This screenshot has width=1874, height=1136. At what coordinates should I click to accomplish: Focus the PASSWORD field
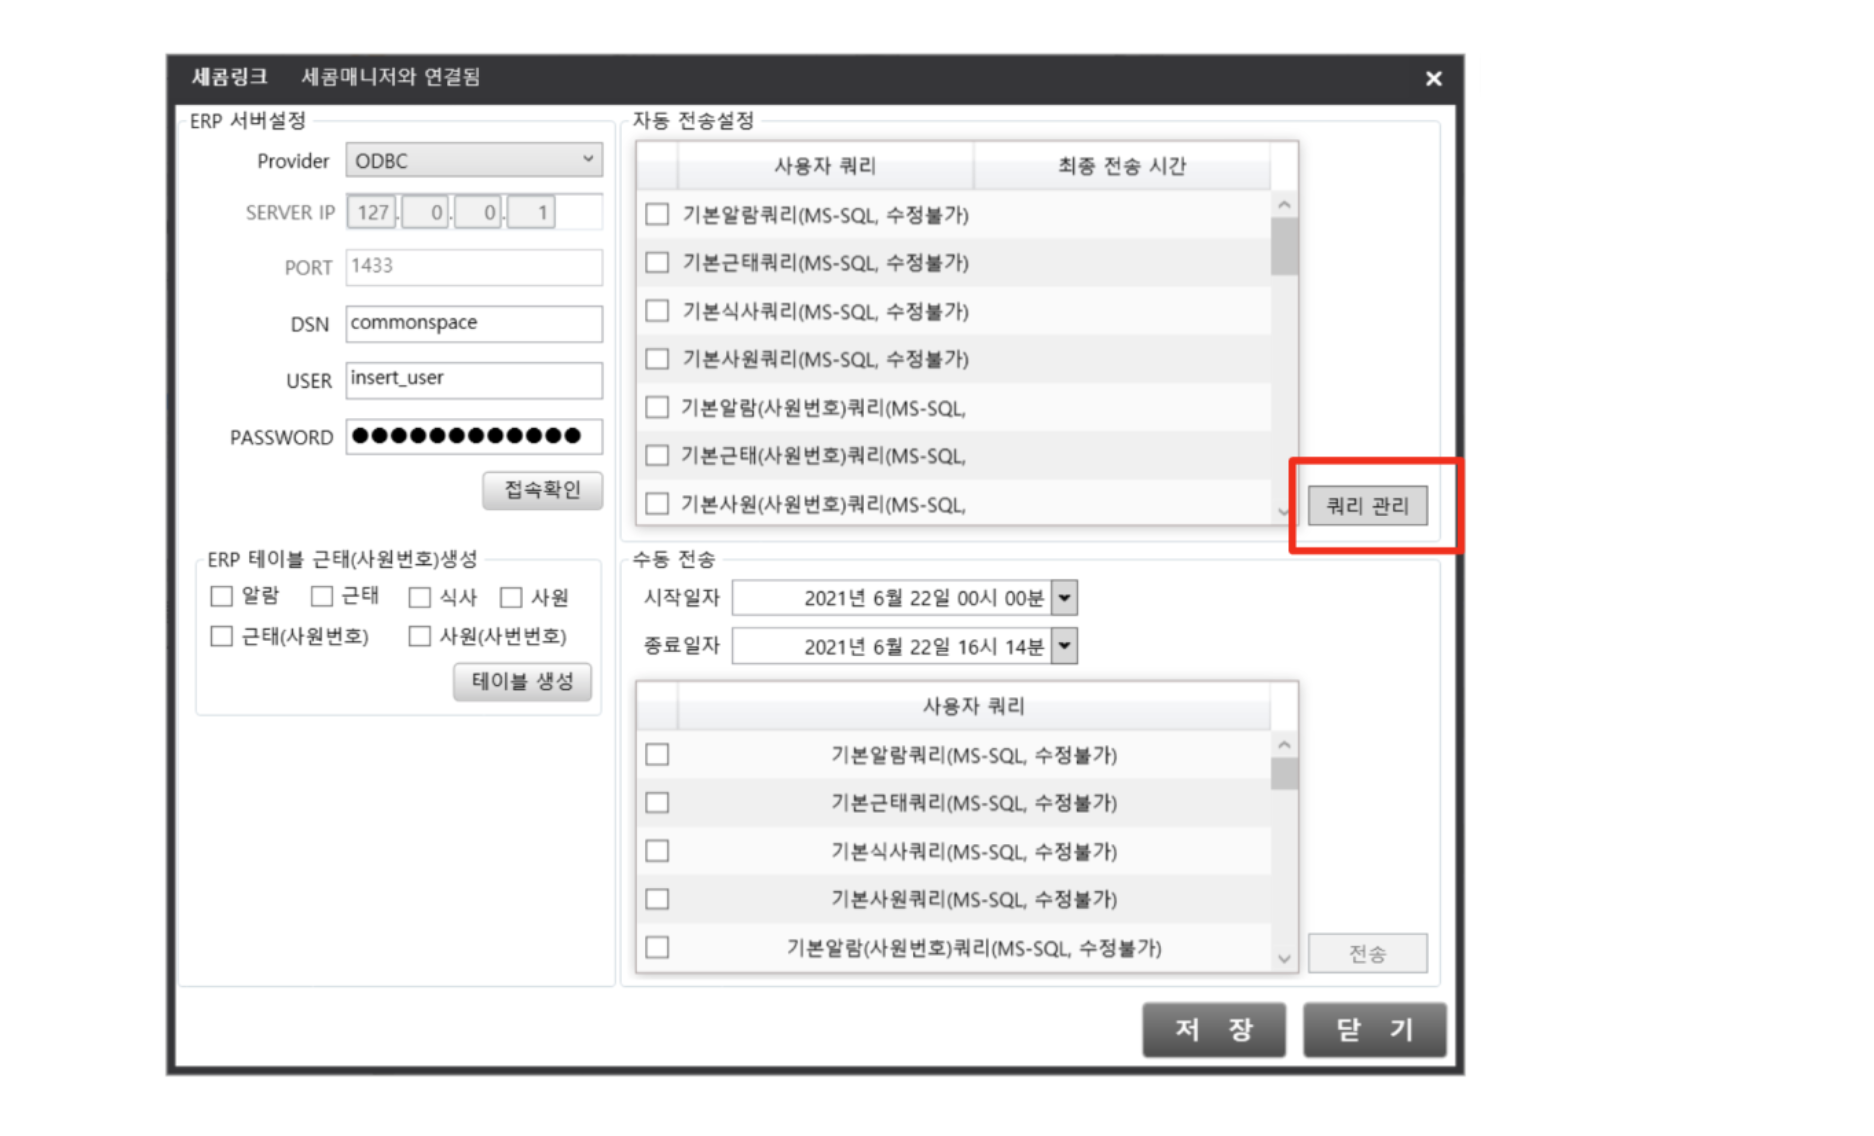(474, 436)
